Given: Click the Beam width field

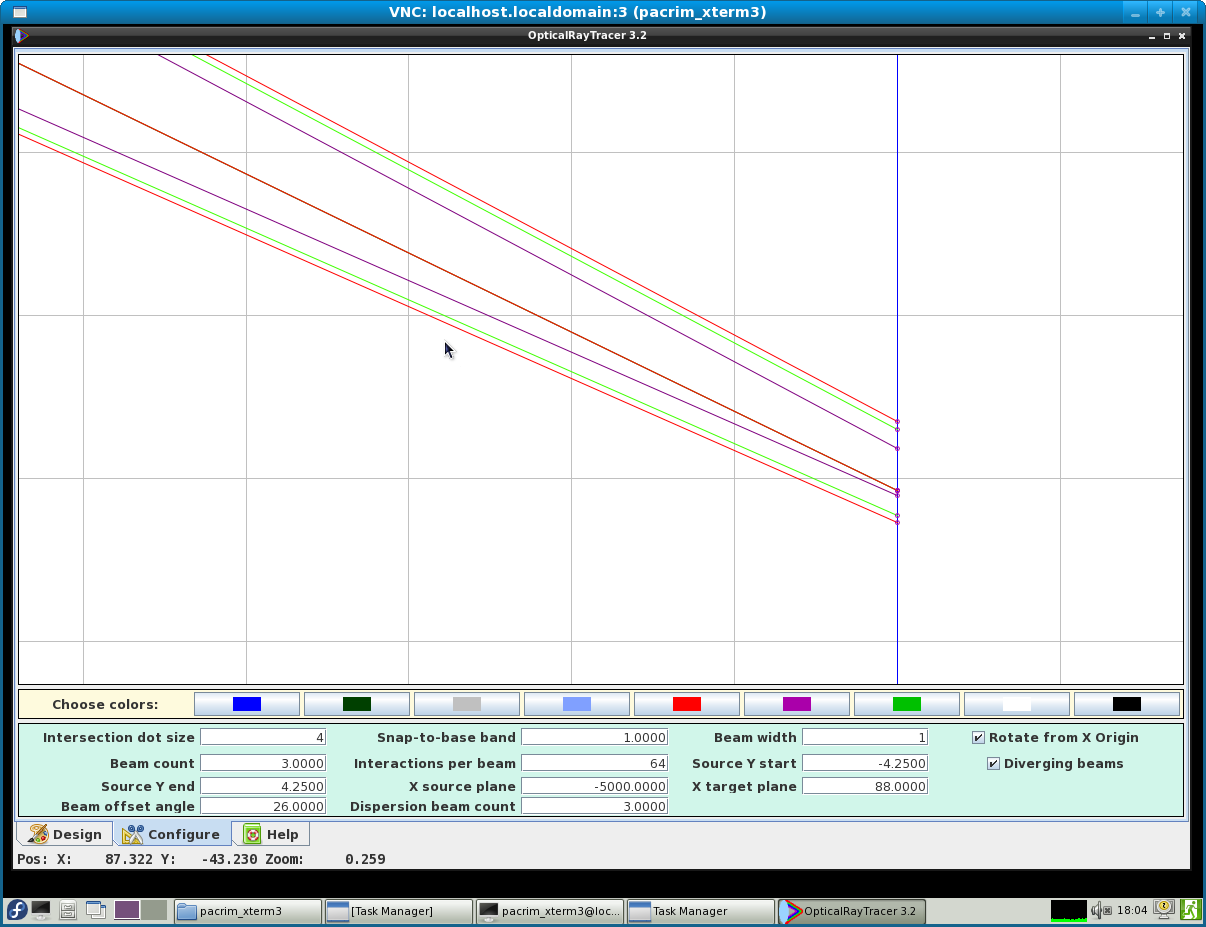Looking at the screenshot, I should (865, 737).
